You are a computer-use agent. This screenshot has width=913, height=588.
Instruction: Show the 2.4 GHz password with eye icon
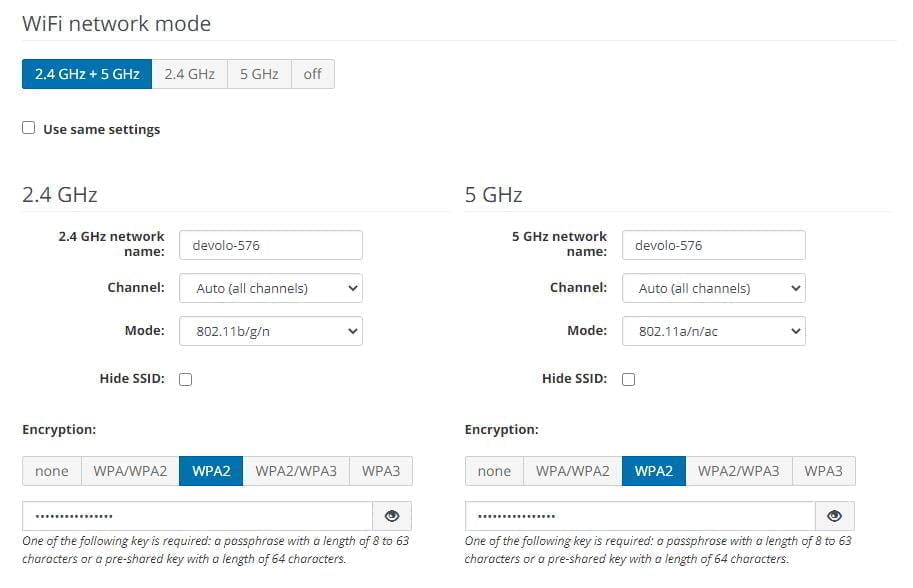click(391, 516)
